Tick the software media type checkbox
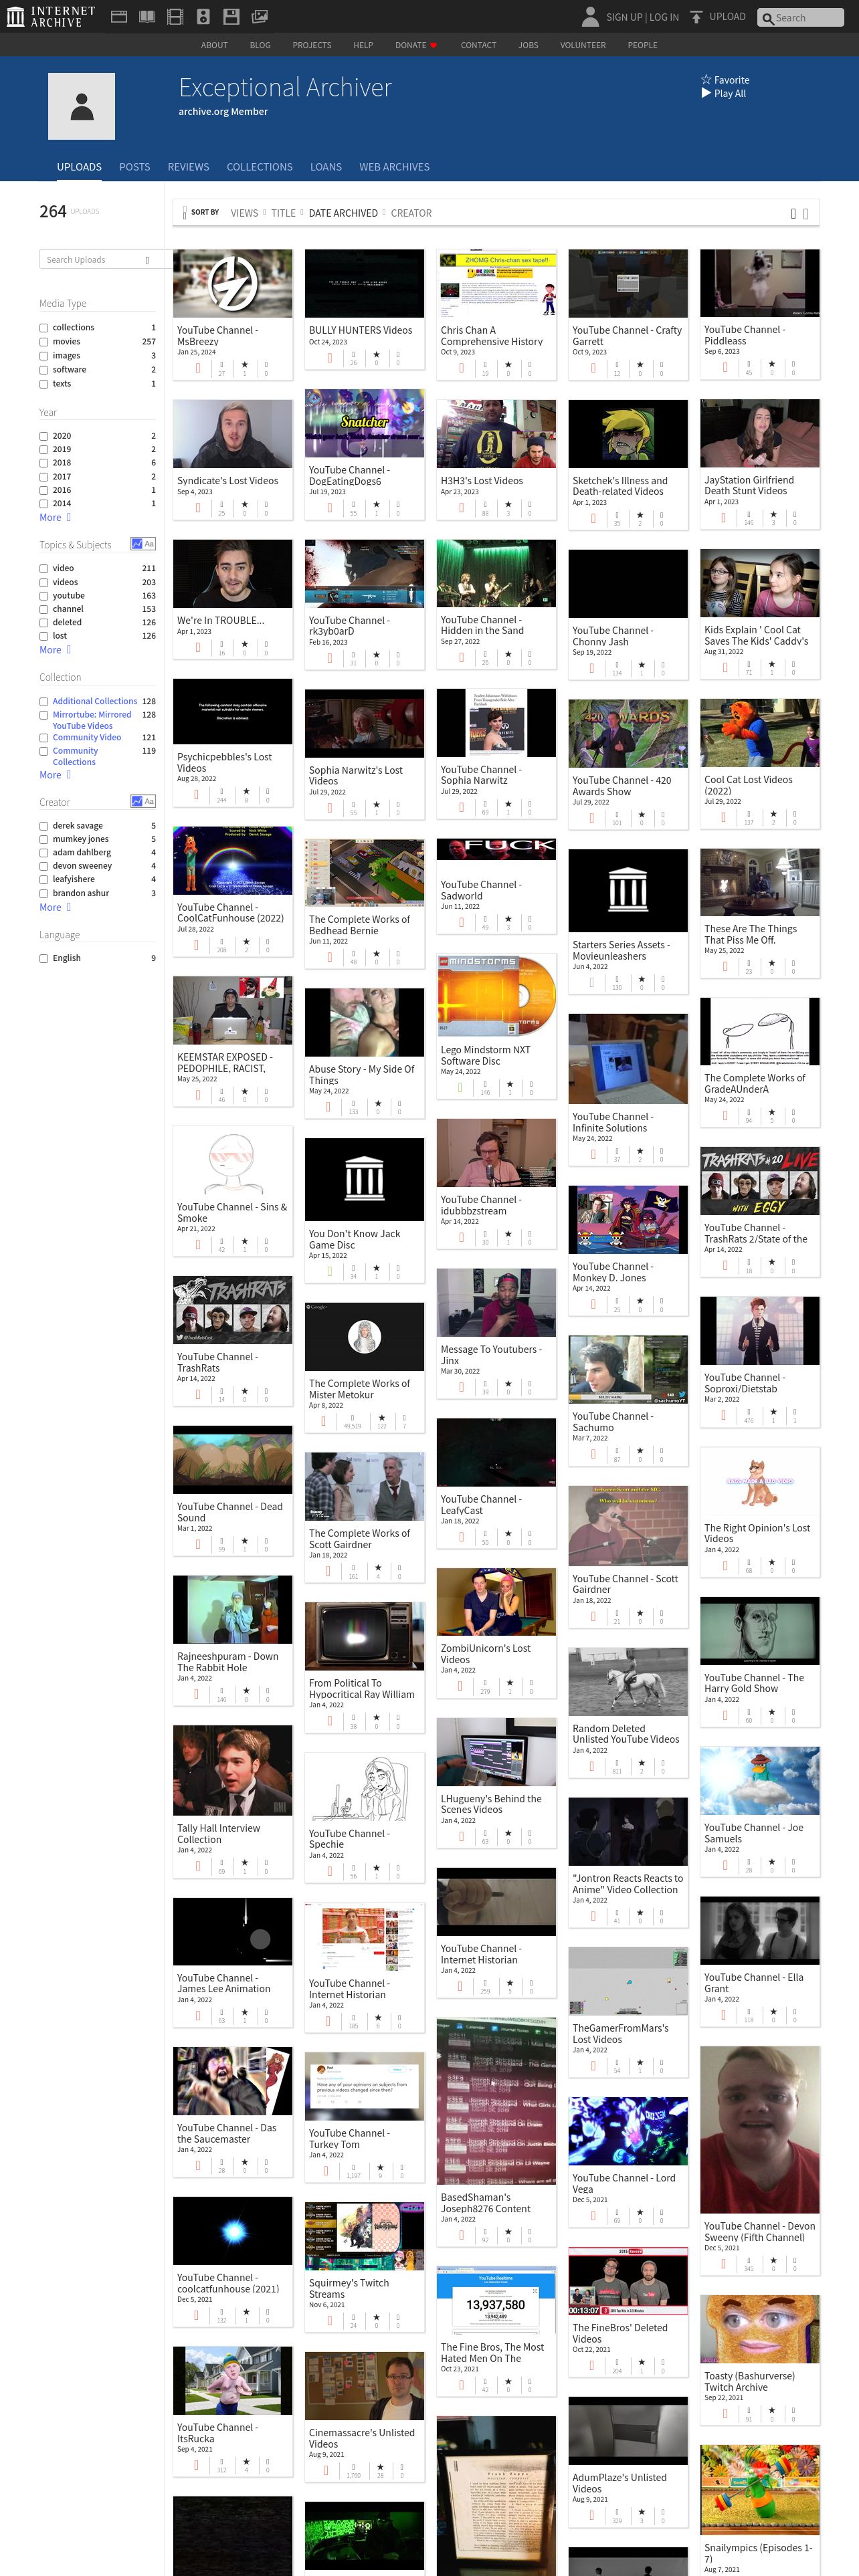Viewport: 859px width, 2576px height. point(44,370)
